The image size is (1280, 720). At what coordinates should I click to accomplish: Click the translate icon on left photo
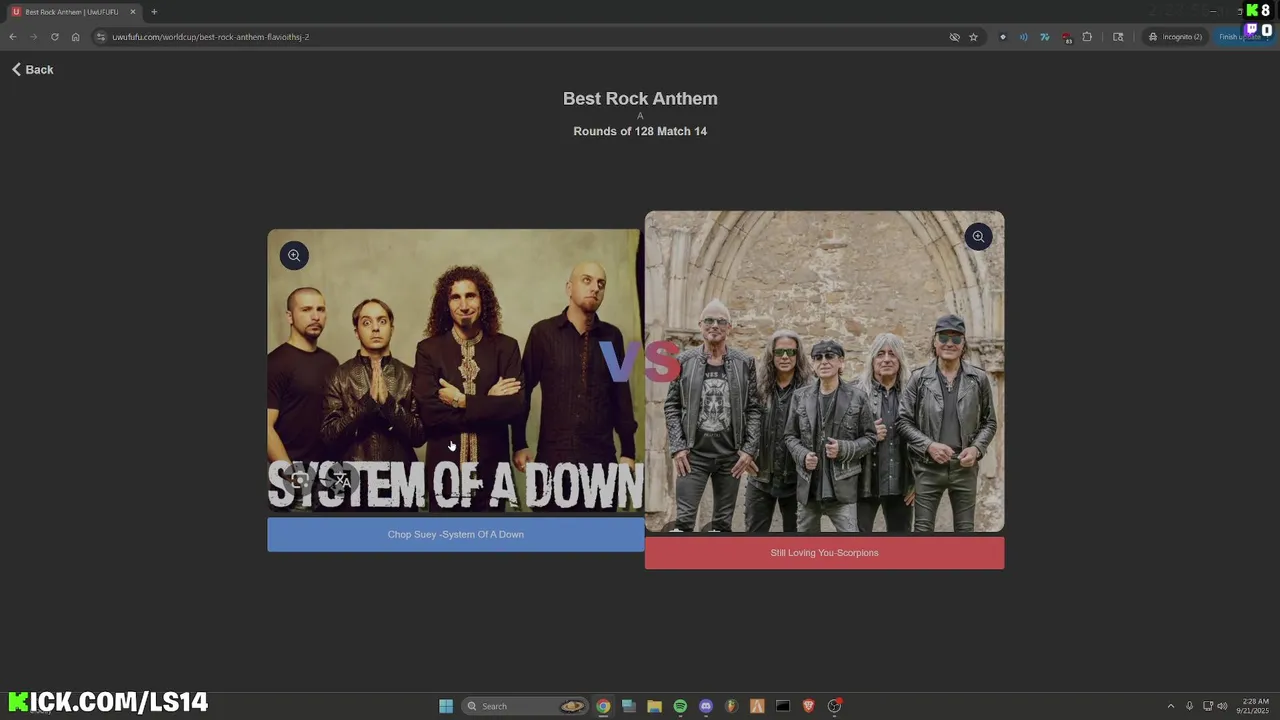342,480
